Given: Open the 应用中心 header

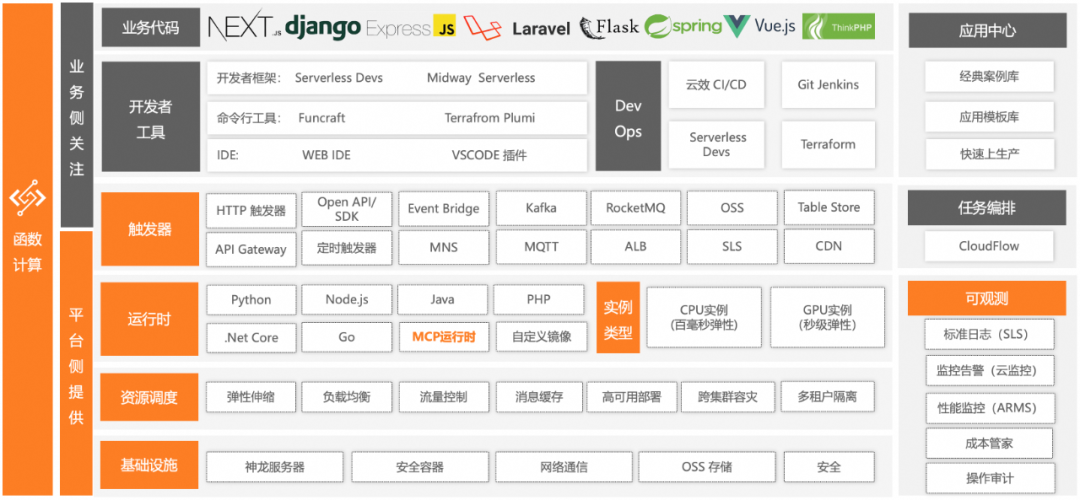Looking at the screenshot, I should point(987,30).
